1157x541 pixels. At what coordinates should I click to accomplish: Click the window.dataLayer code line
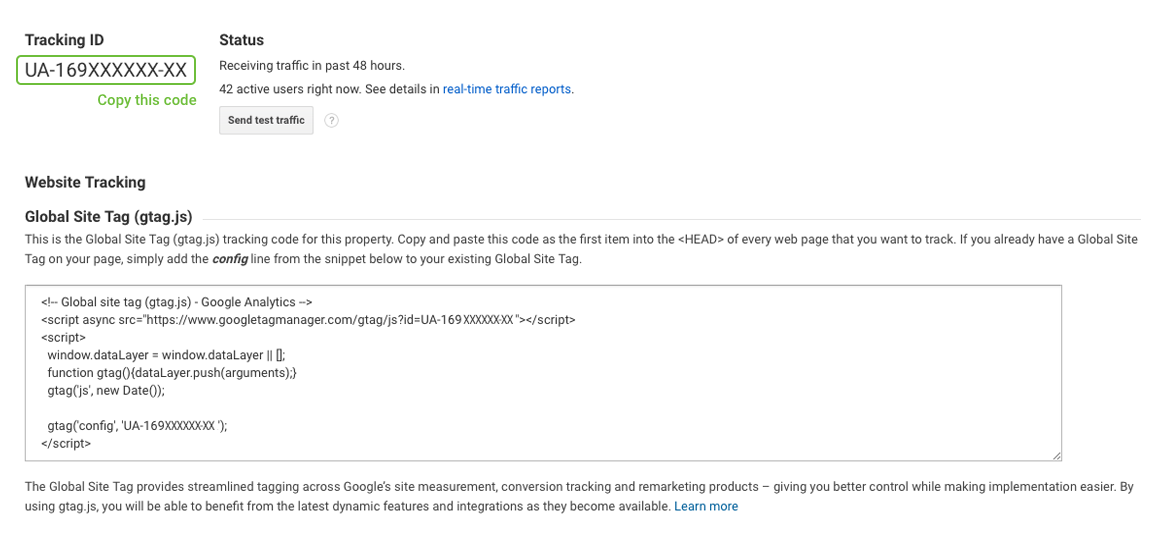tap(167, 355)
